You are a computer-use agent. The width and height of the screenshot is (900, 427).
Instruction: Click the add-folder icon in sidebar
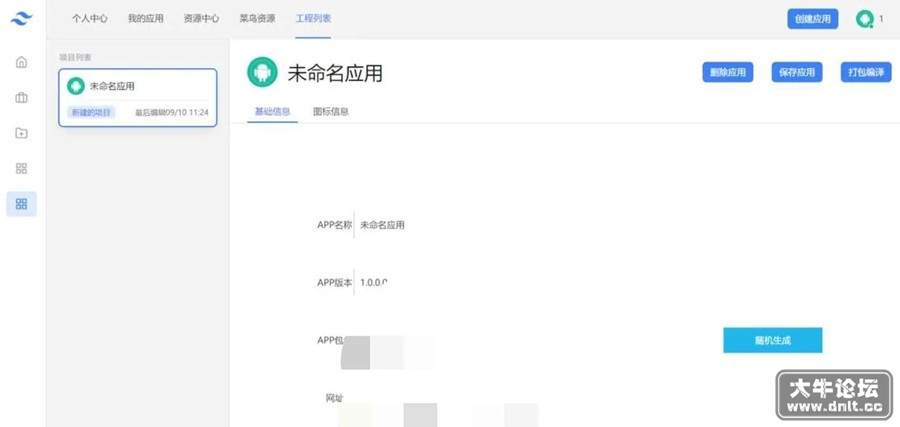21,133
